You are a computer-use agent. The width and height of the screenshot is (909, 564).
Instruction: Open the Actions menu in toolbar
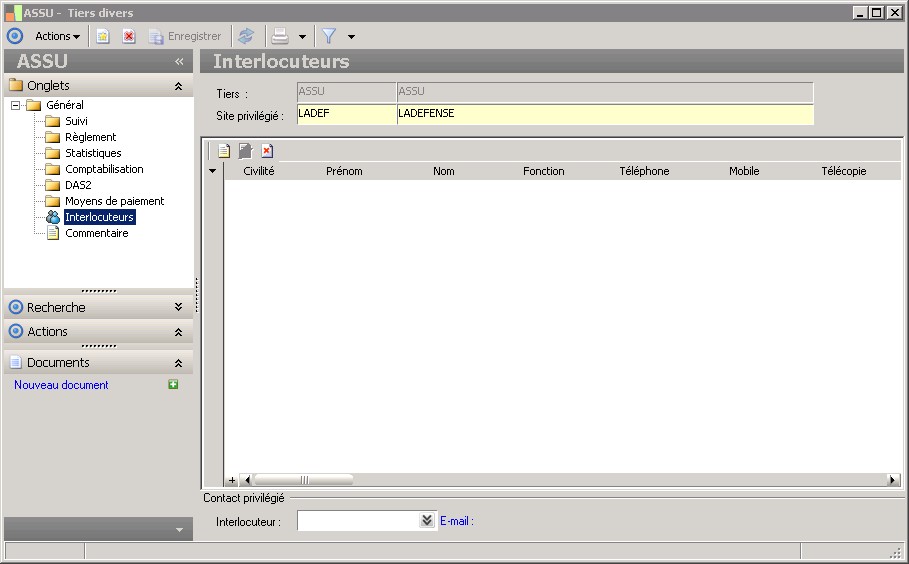coord(57,36)
